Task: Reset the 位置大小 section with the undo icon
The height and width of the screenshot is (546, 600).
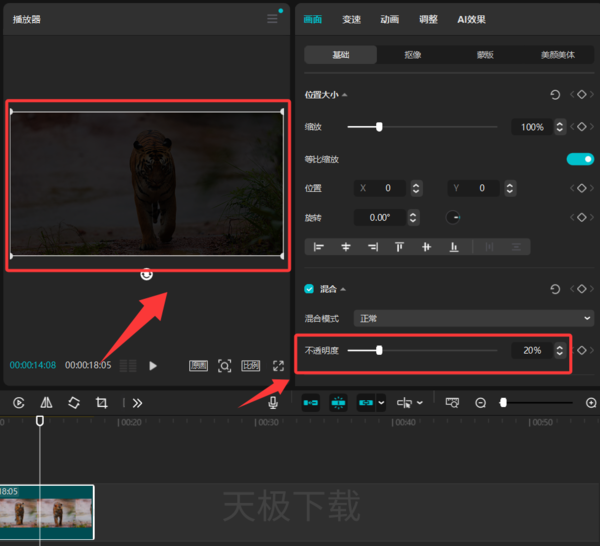Action: (555, 95)
